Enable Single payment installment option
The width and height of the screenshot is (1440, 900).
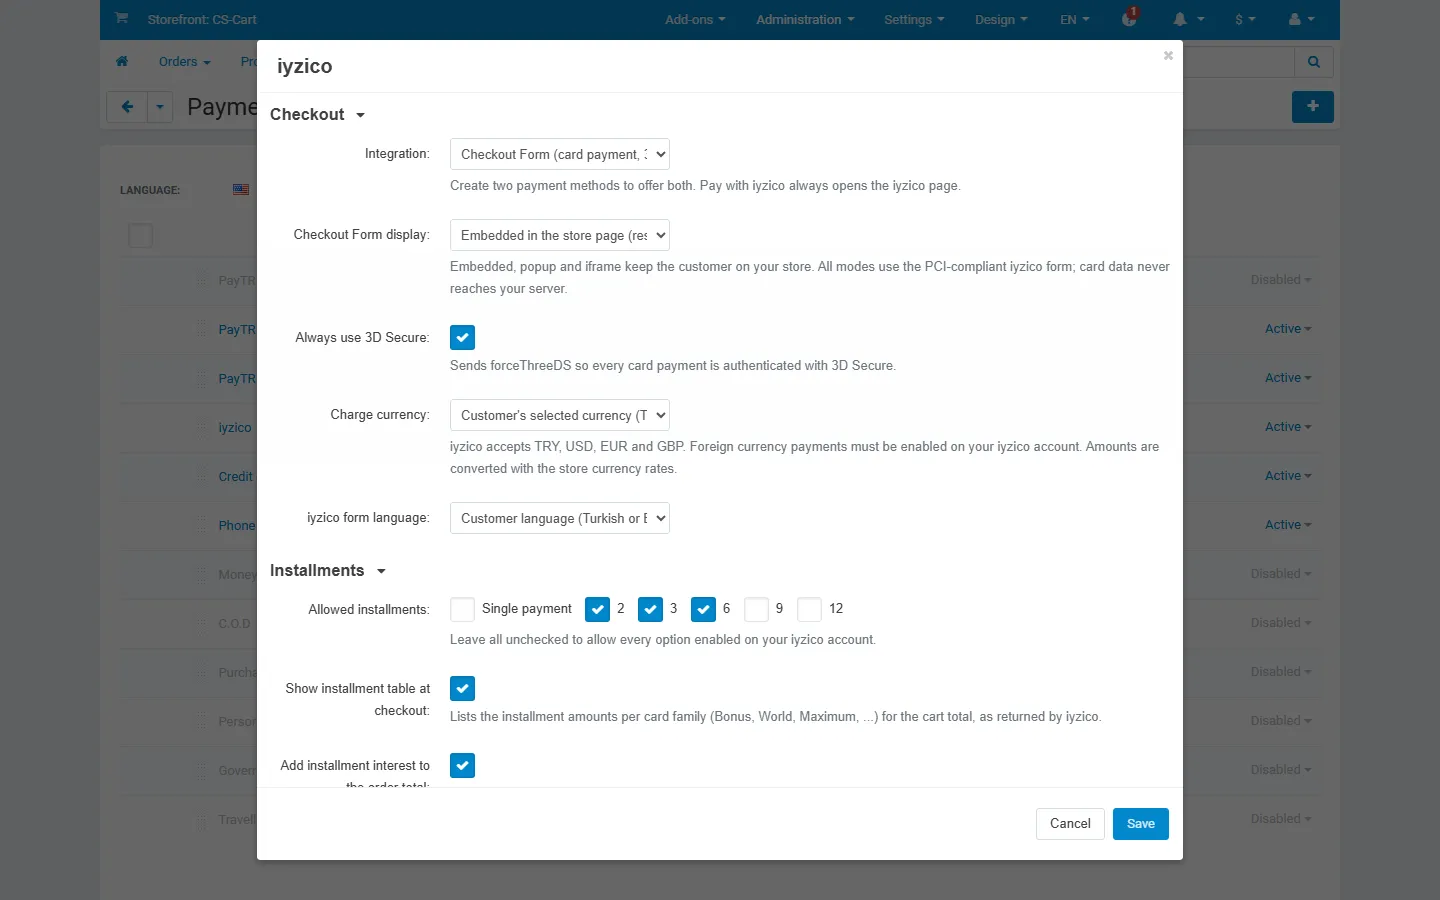point(462,609)
